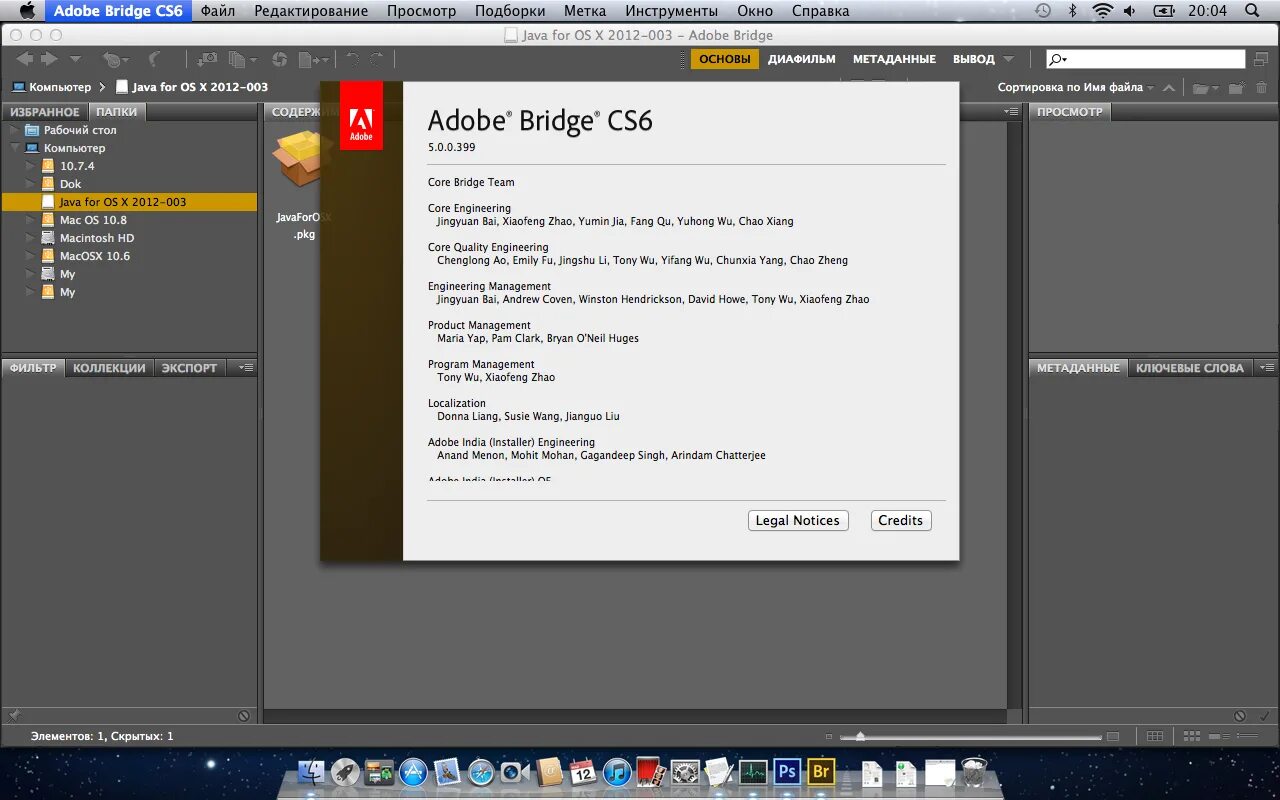
Task: Select the ВЫВОД workspace
Action: 974,59
